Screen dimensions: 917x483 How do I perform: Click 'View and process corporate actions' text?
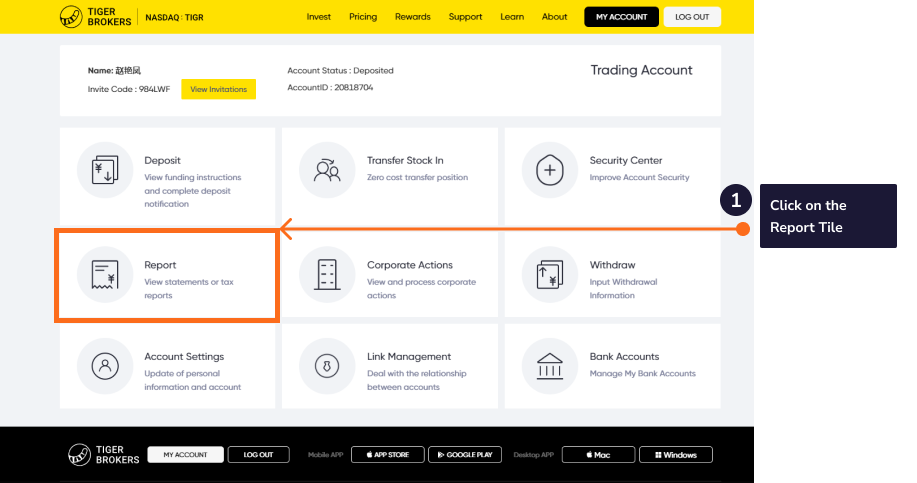click(x=422, y=289)
